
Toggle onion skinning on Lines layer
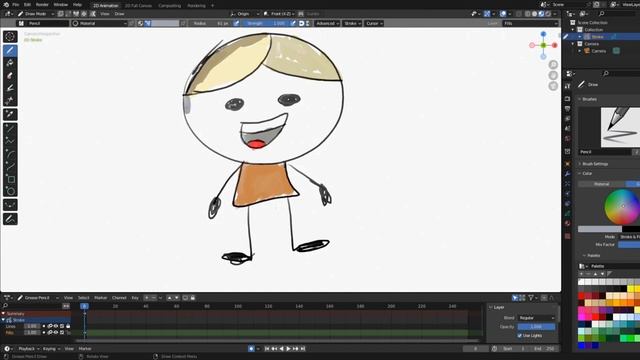(x=50, y=326)
